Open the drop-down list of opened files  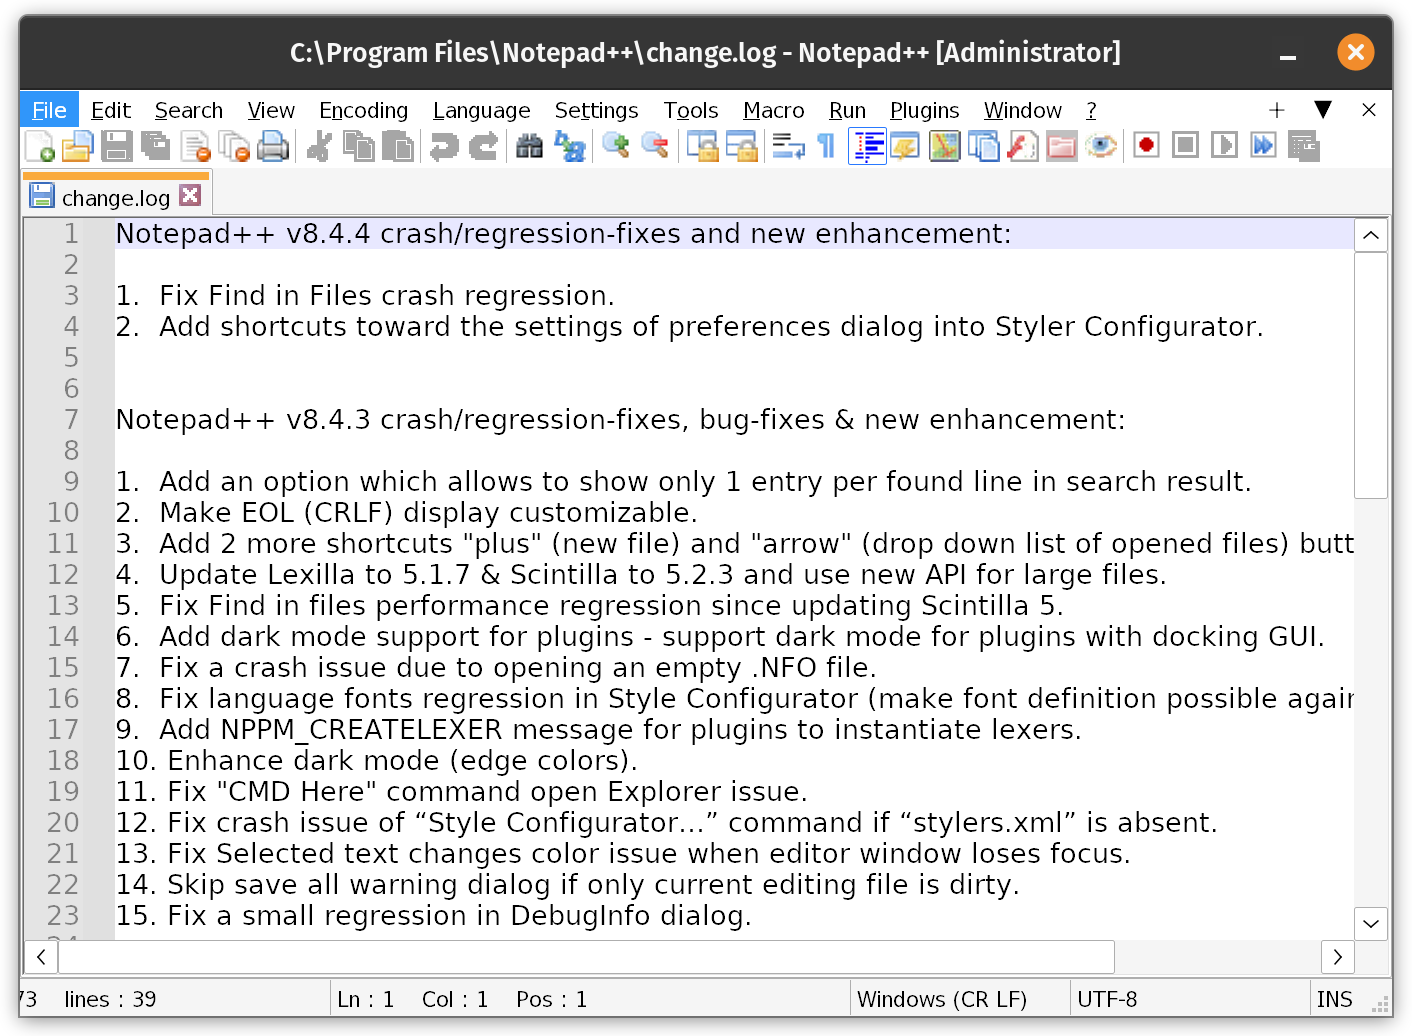[x=1322, y=109]
